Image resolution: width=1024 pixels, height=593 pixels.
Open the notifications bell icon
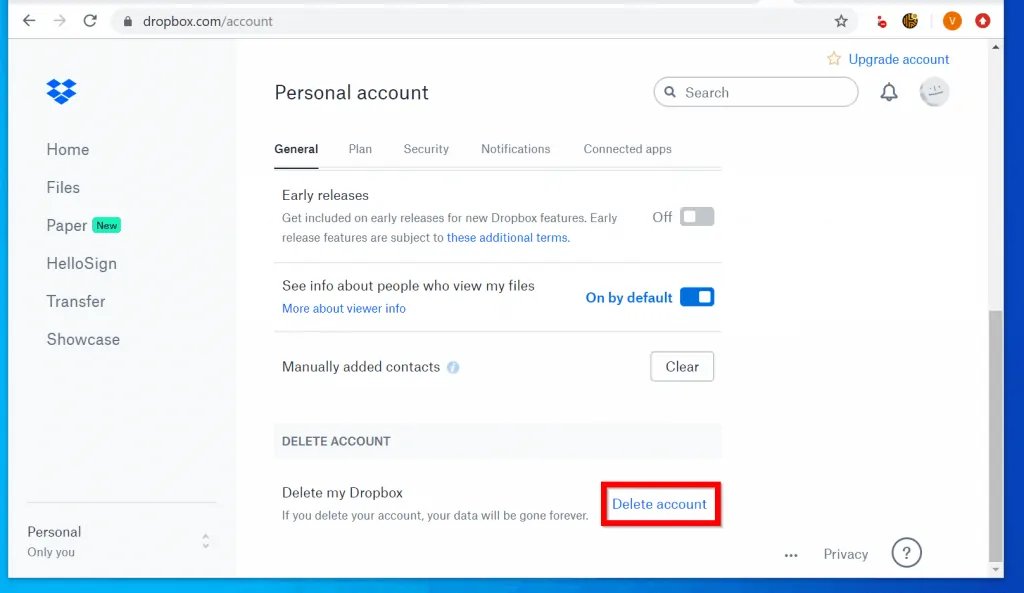pos(889,91)
